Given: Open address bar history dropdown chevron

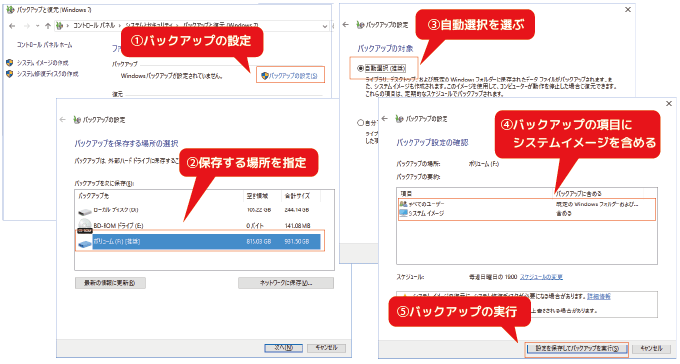Looking at the screenshot, I should point(325,26).
